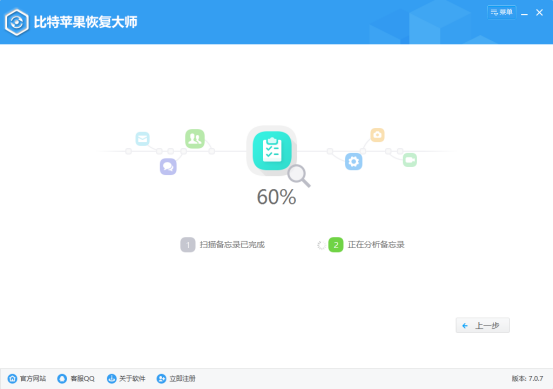
Task: Select the central notes clipboard icon
Action: point(272,151)
